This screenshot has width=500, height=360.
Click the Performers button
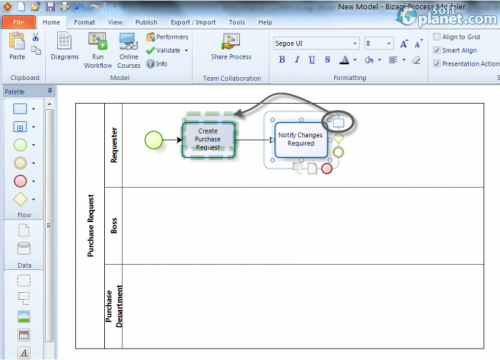tap(167, 37)
